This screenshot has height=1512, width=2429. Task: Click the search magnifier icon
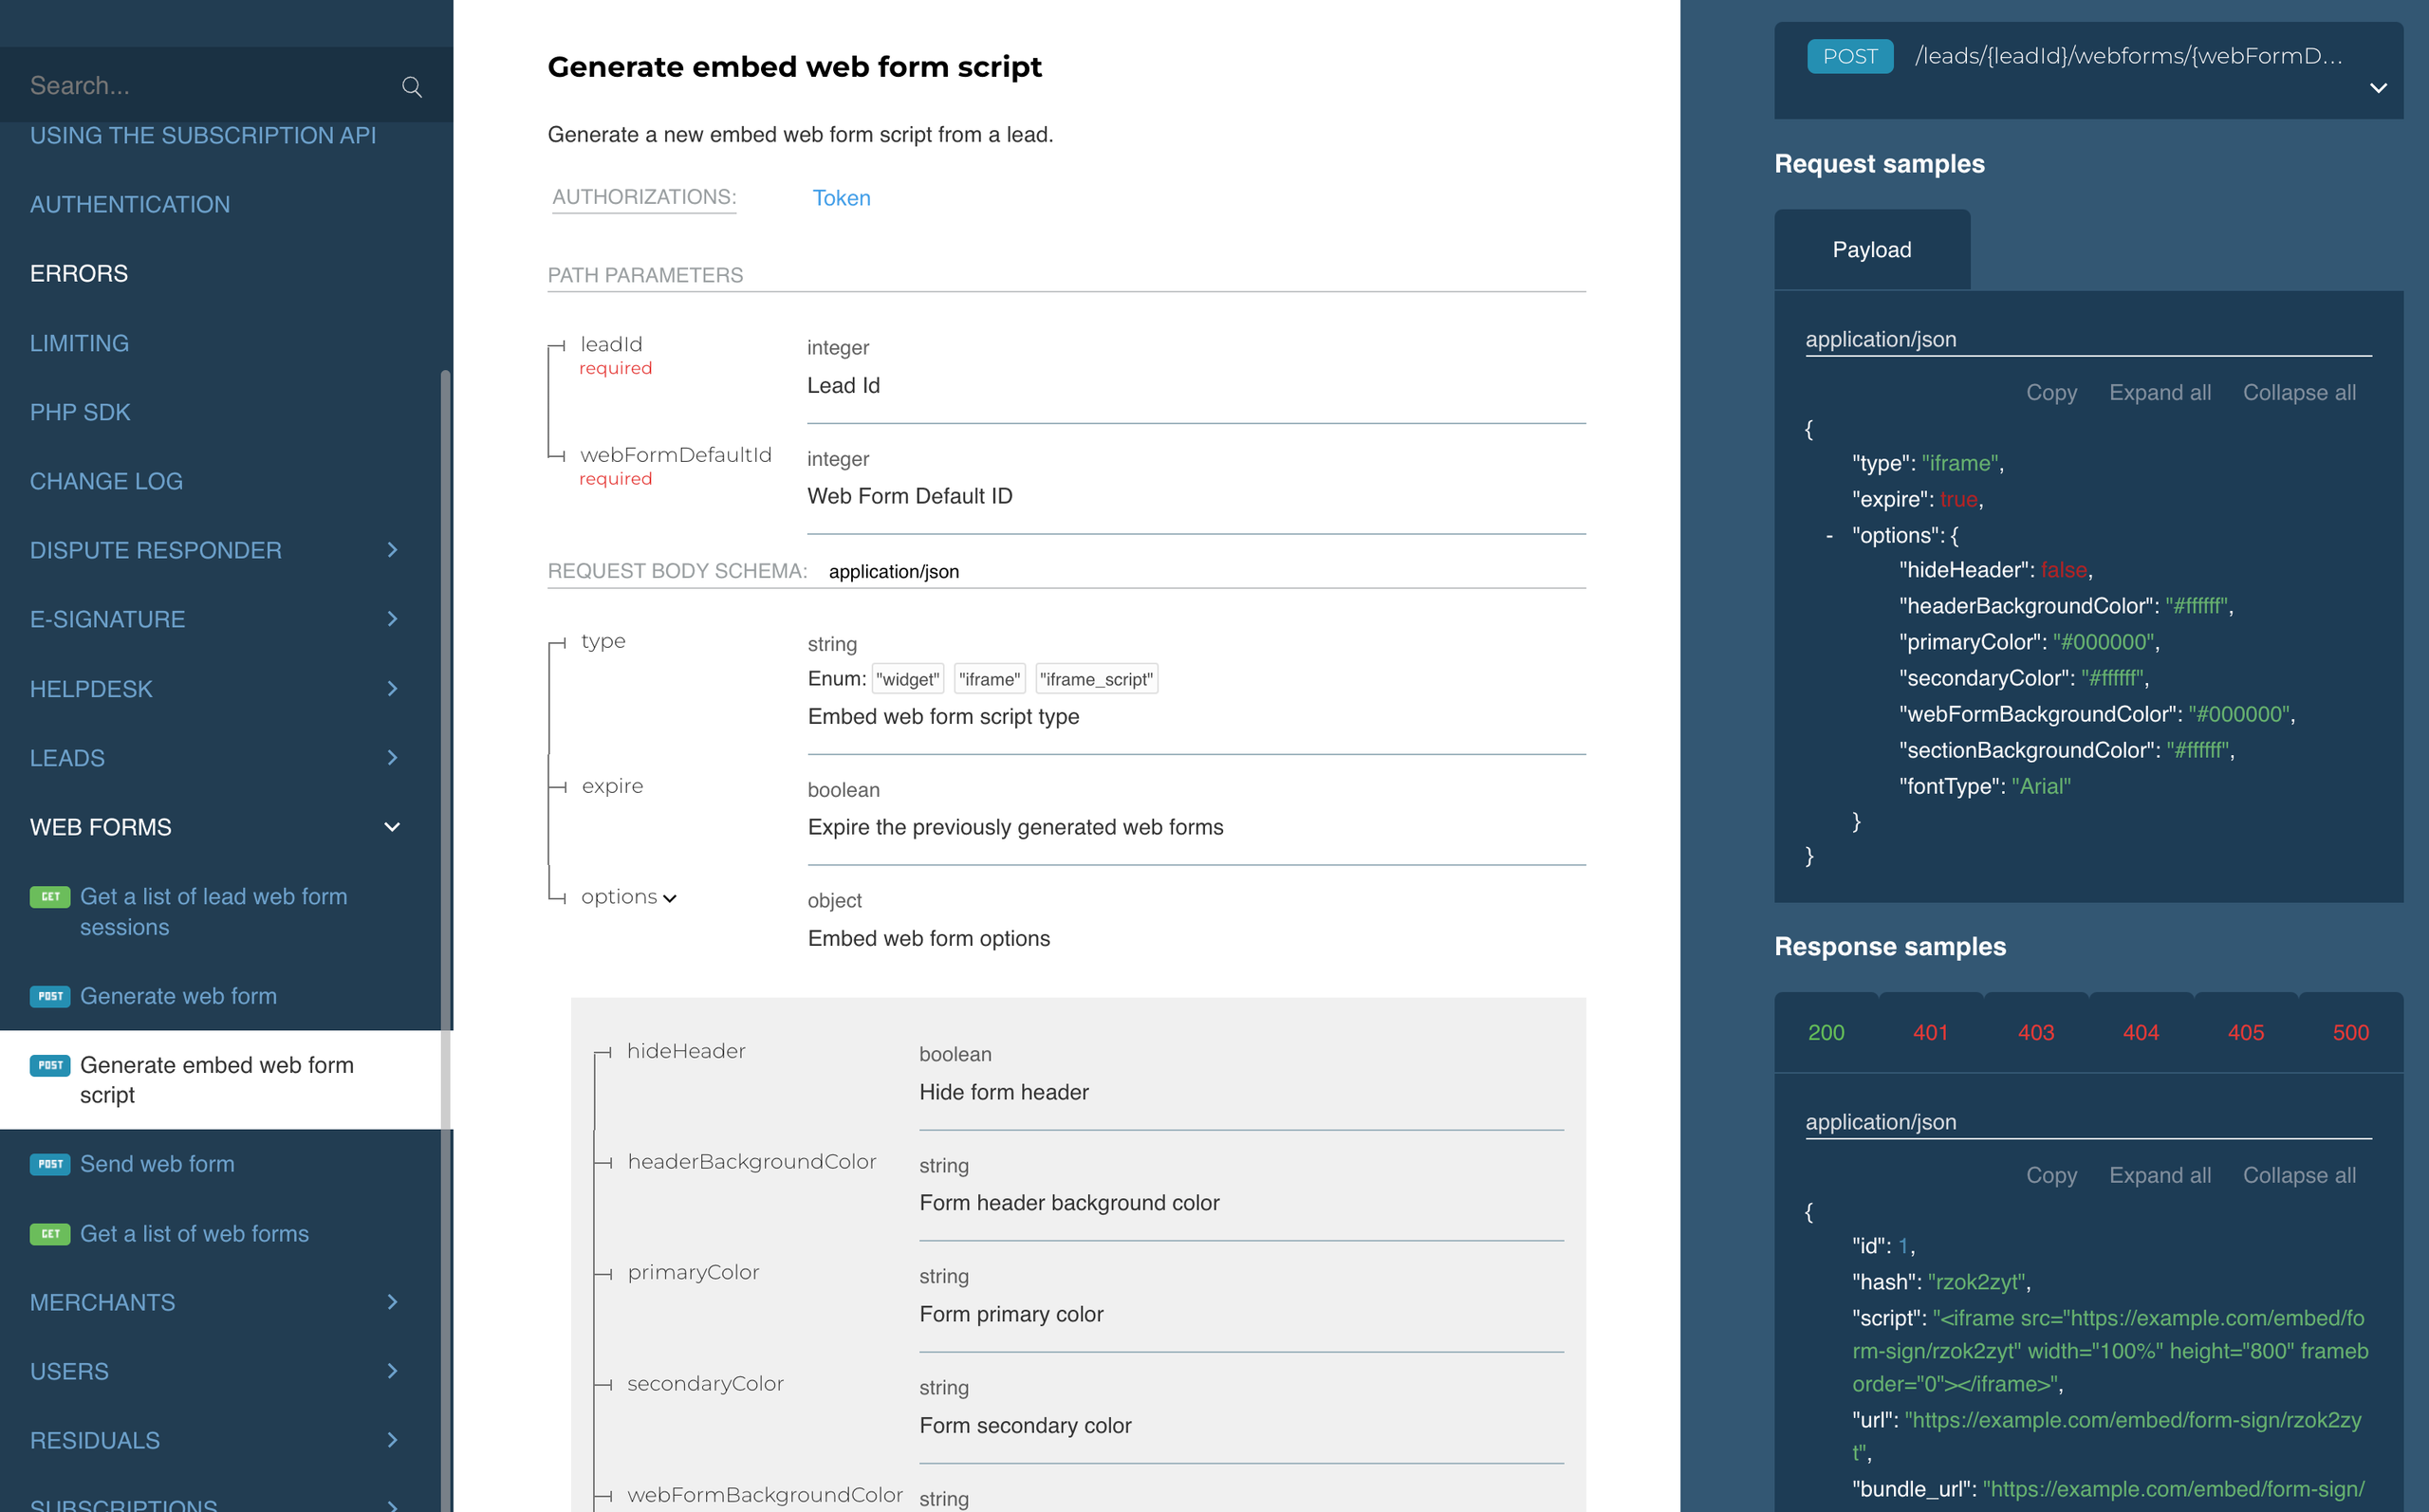(411, 87)
